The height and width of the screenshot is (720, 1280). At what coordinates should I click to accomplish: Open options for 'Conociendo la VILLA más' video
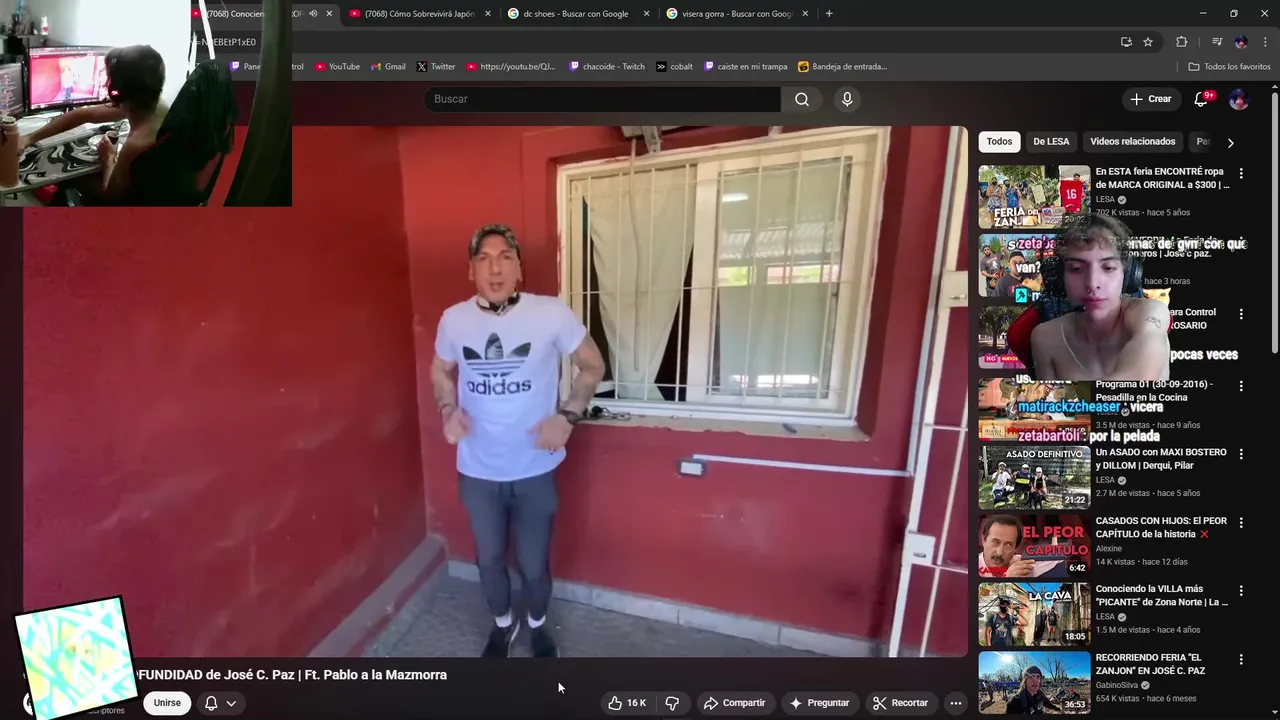[x=1241, y=591]
